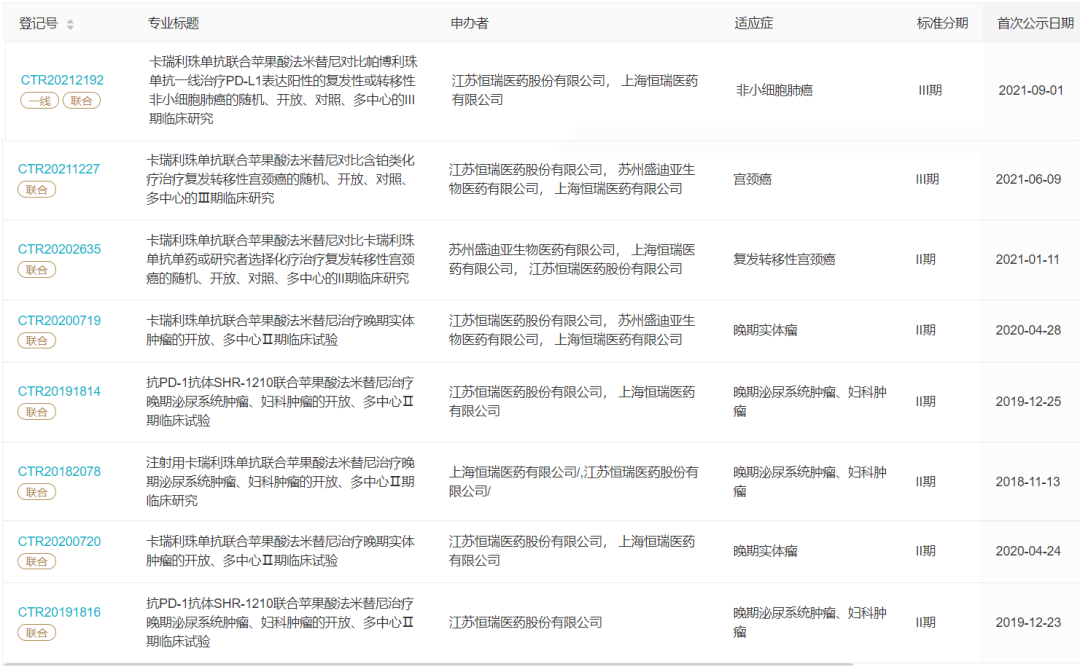Click the 联合 tag under CTR20202635
This screenshot has height=667, width=1080.
click(37, 269)
